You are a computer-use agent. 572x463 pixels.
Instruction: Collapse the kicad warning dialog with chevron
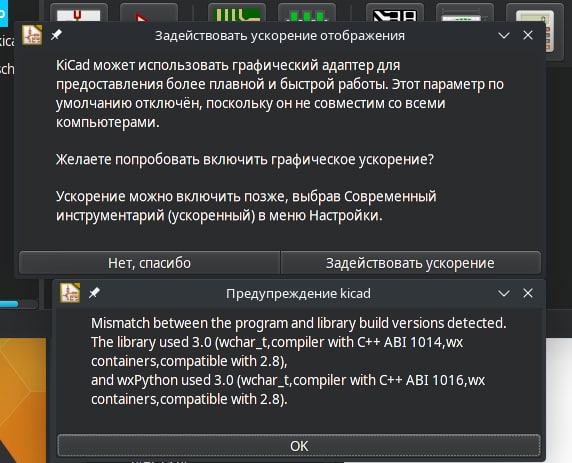click(504, 293)
